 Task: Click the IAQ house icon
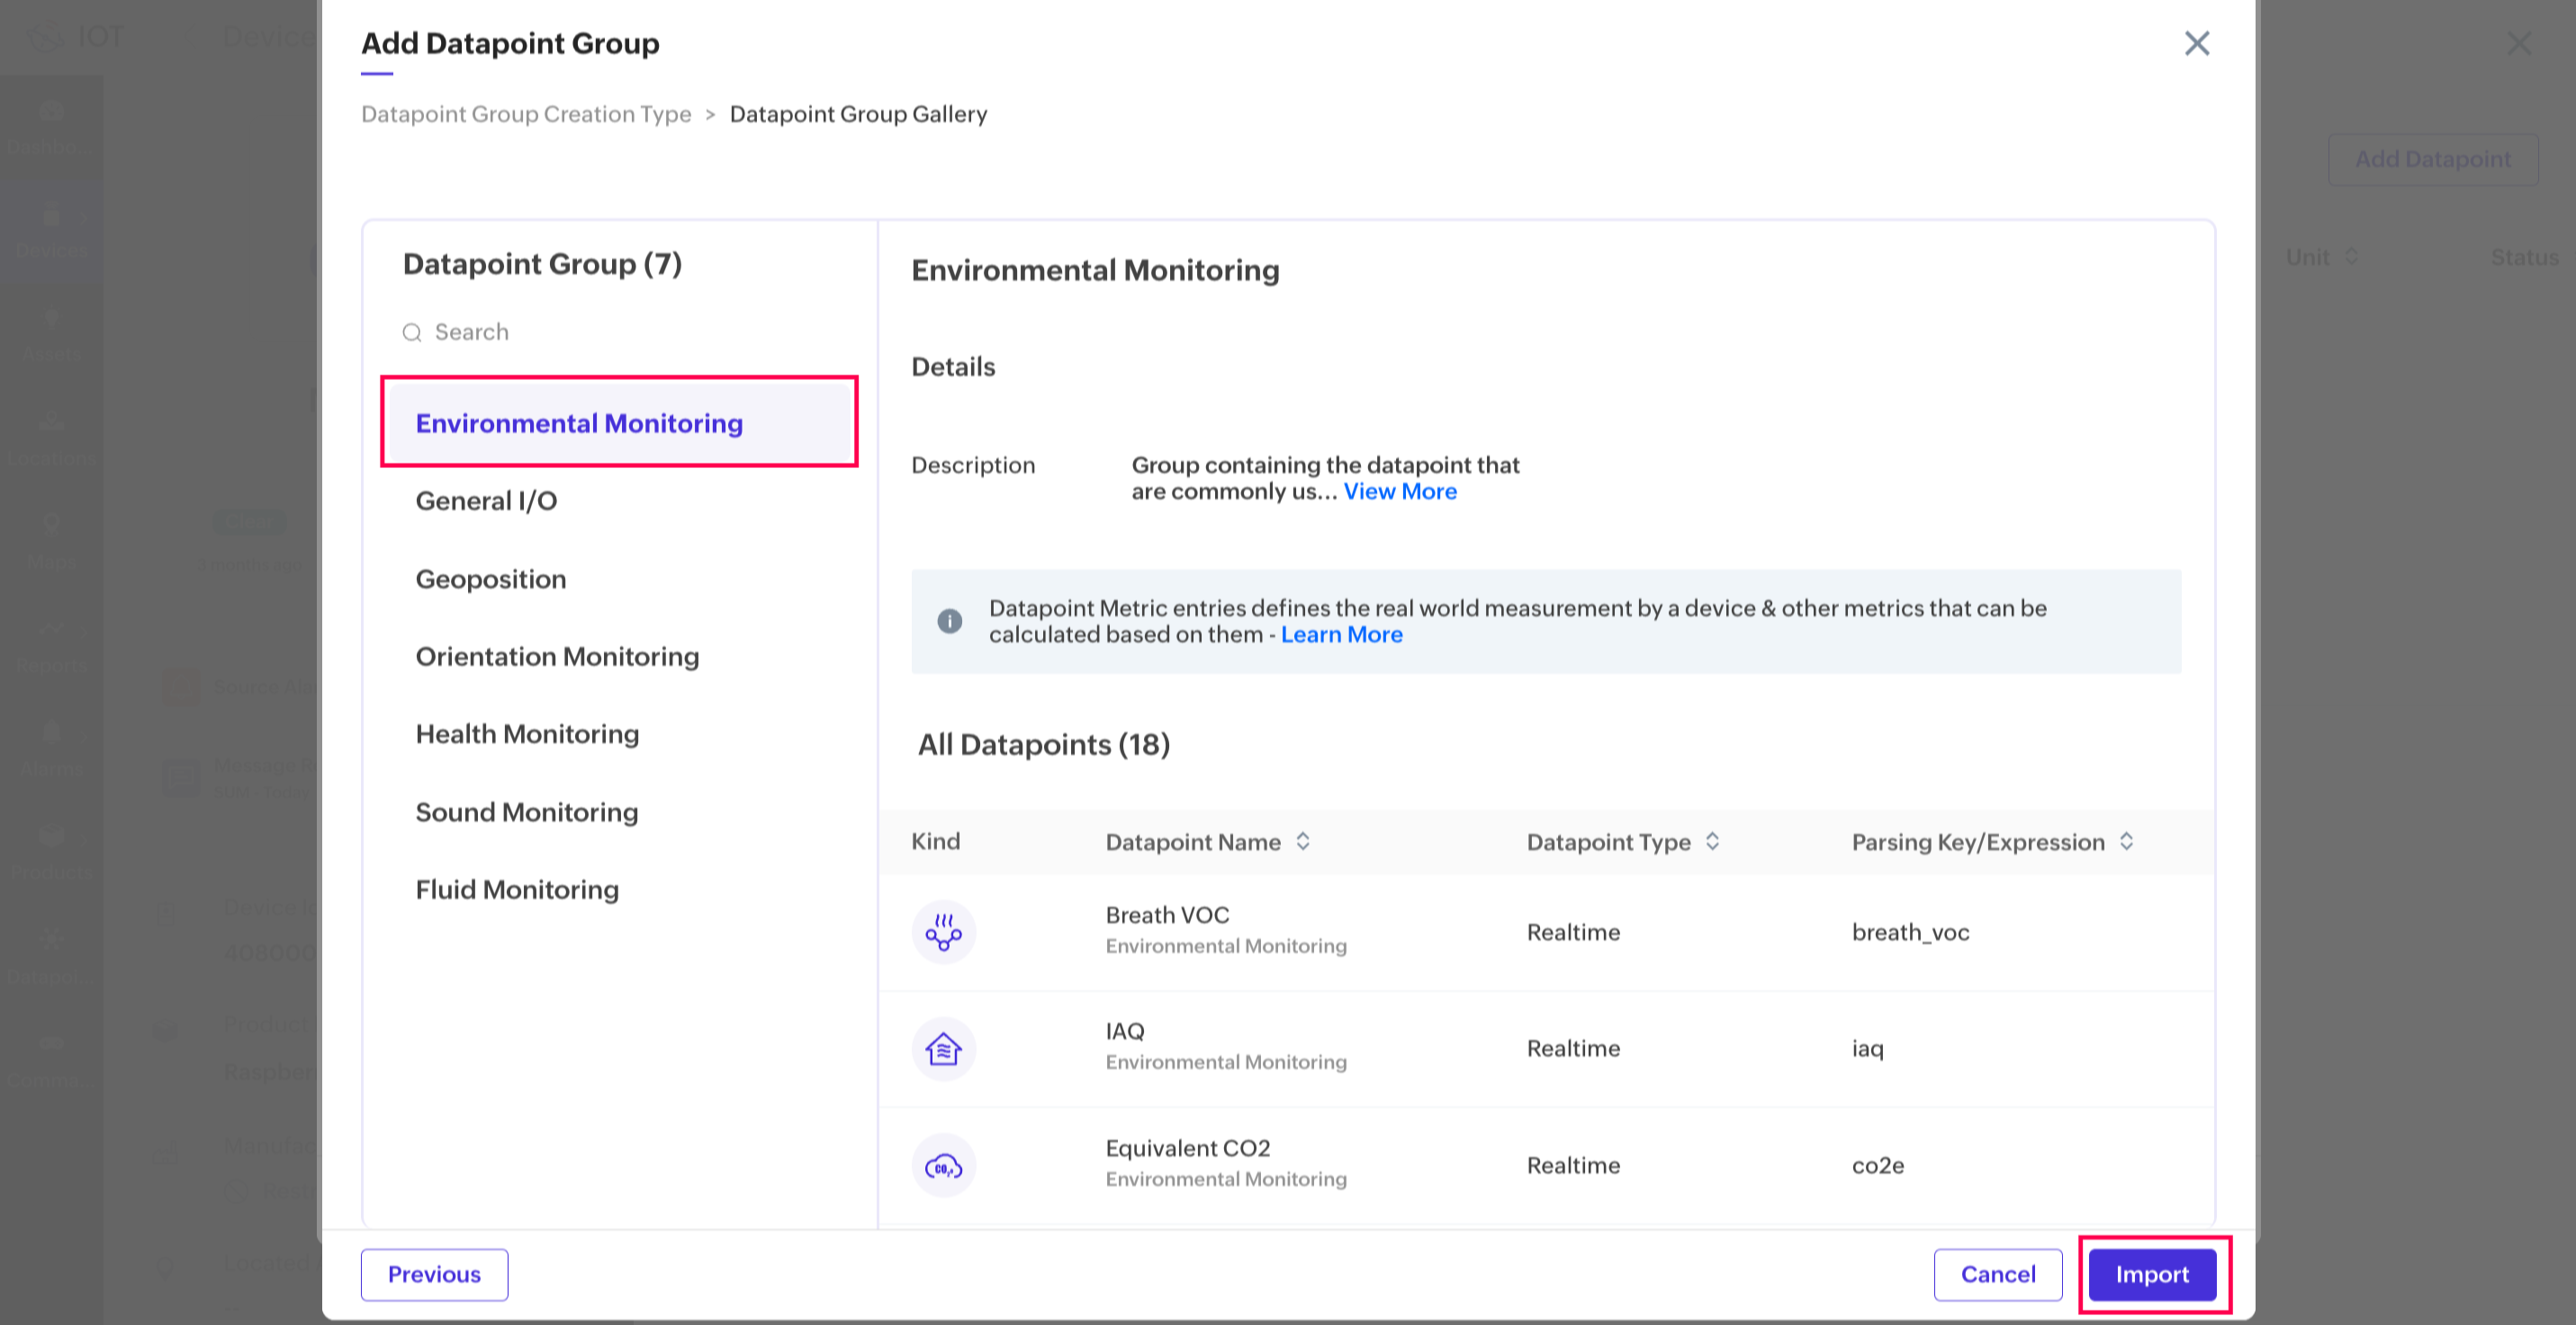click(x=943, y=1049)
